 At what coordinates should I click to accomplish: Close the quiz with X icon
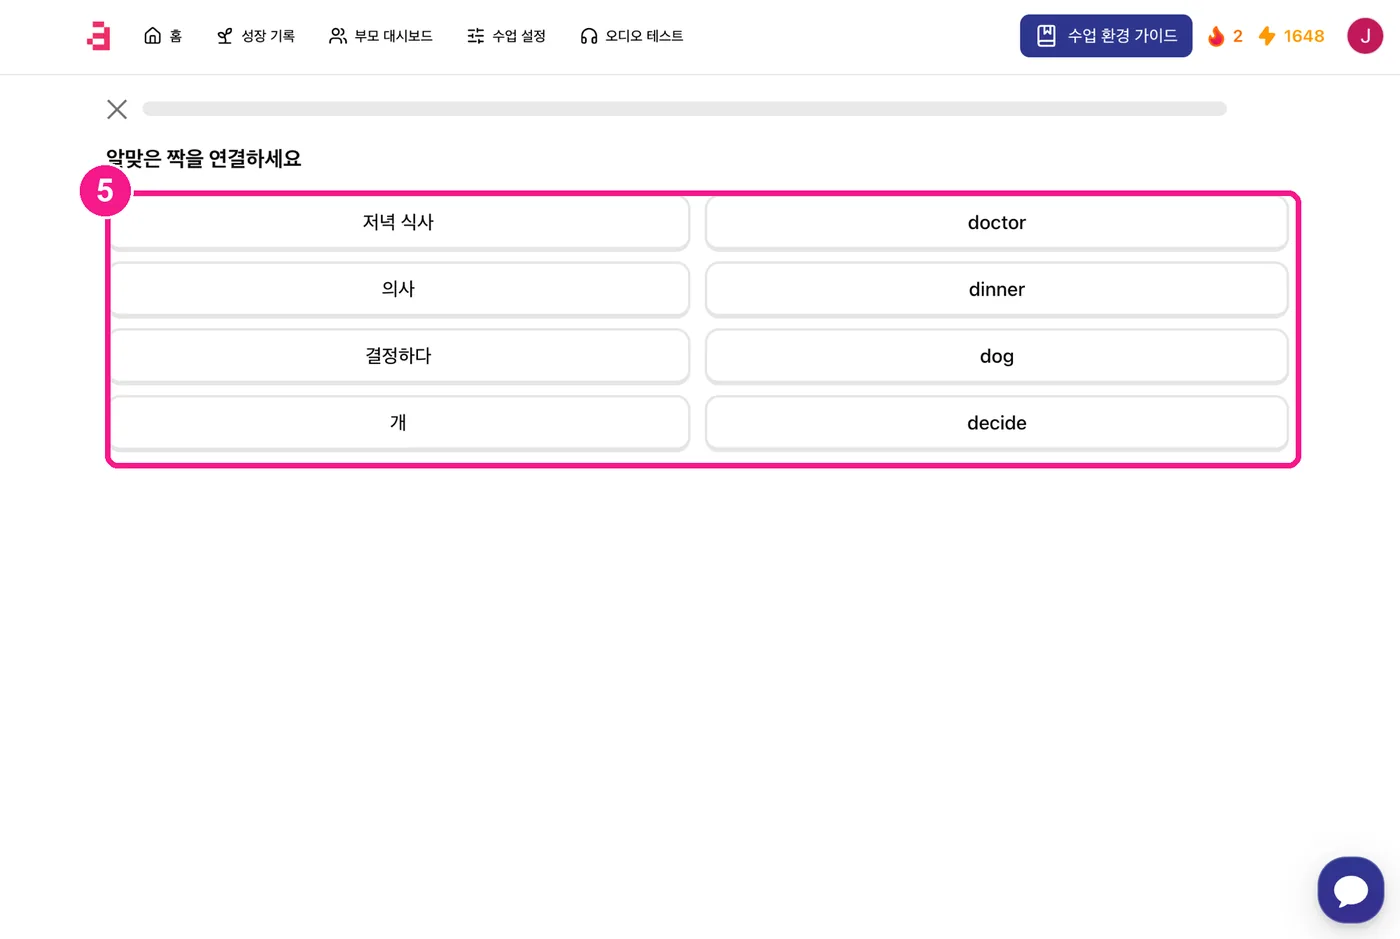click(117, 109)
